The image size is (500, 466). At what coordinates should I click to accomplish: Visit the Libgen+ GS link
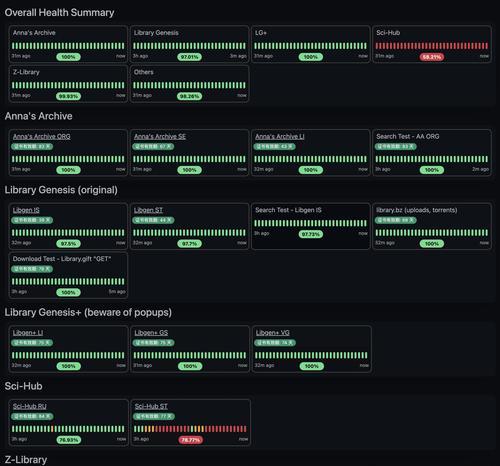(151, 333)
